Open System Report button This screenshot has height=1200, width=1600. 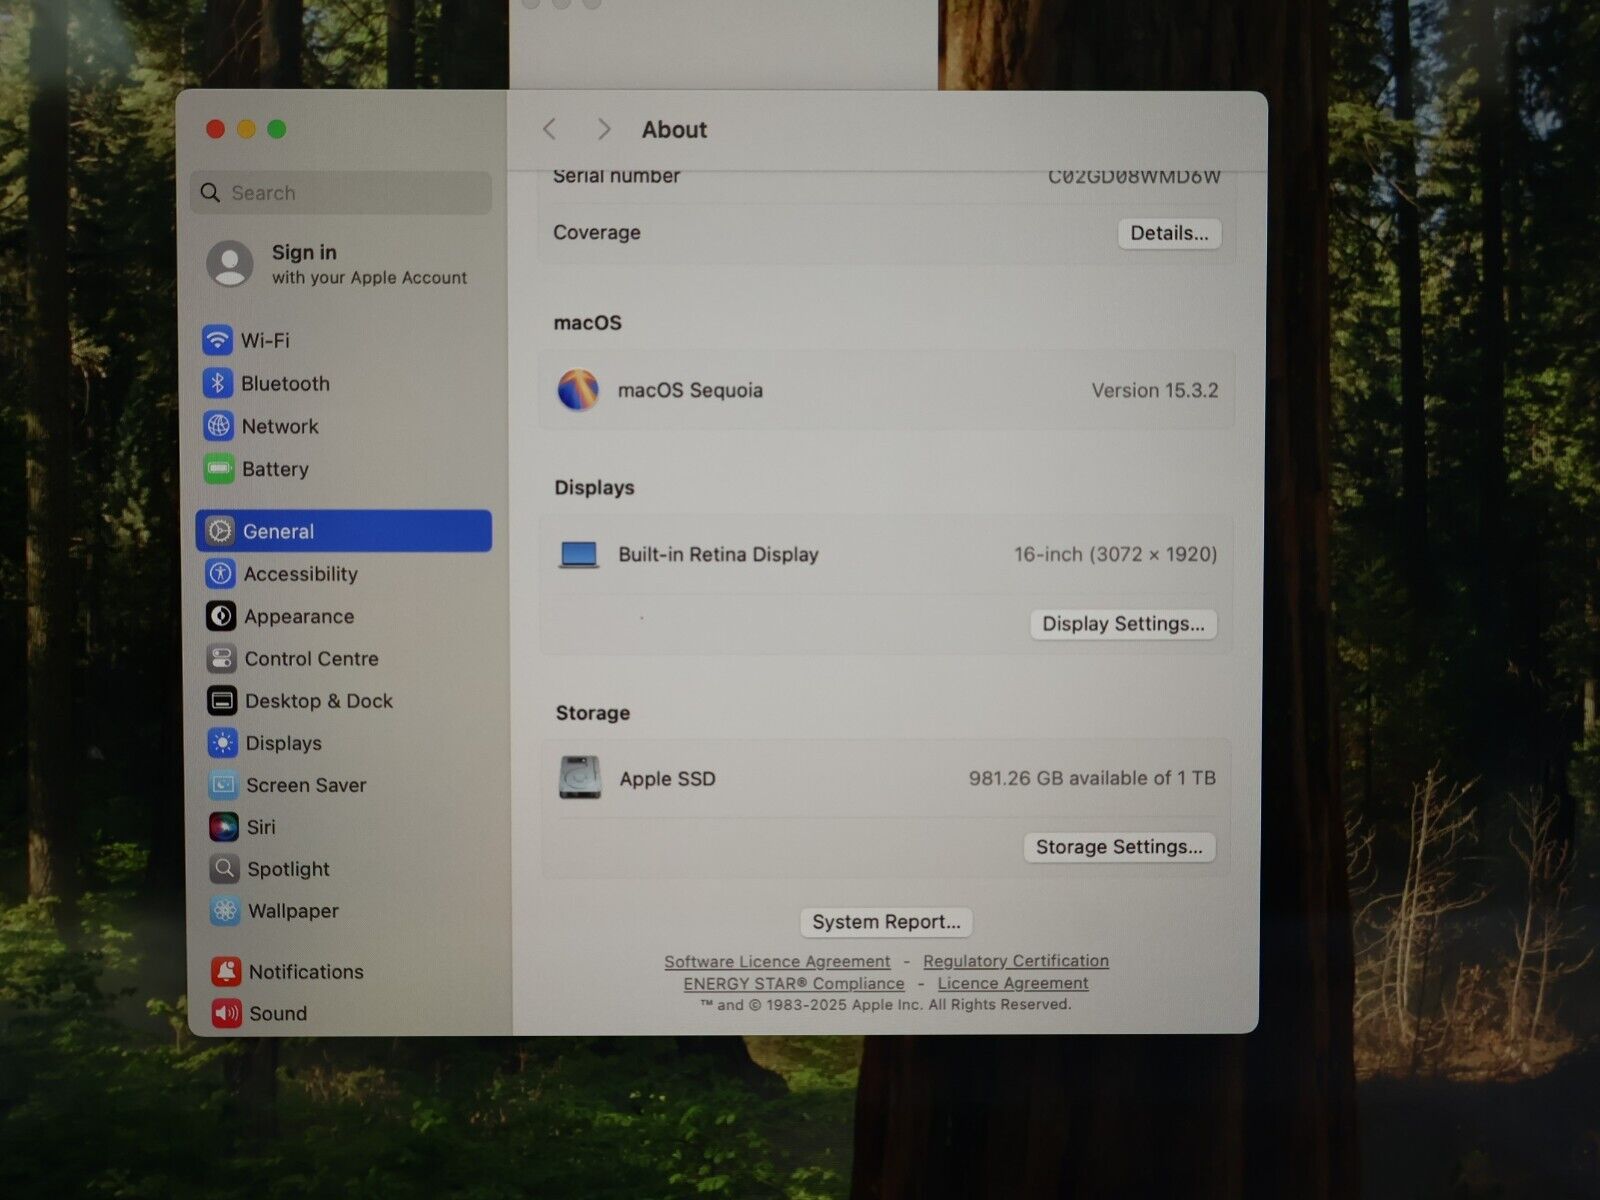886,922
